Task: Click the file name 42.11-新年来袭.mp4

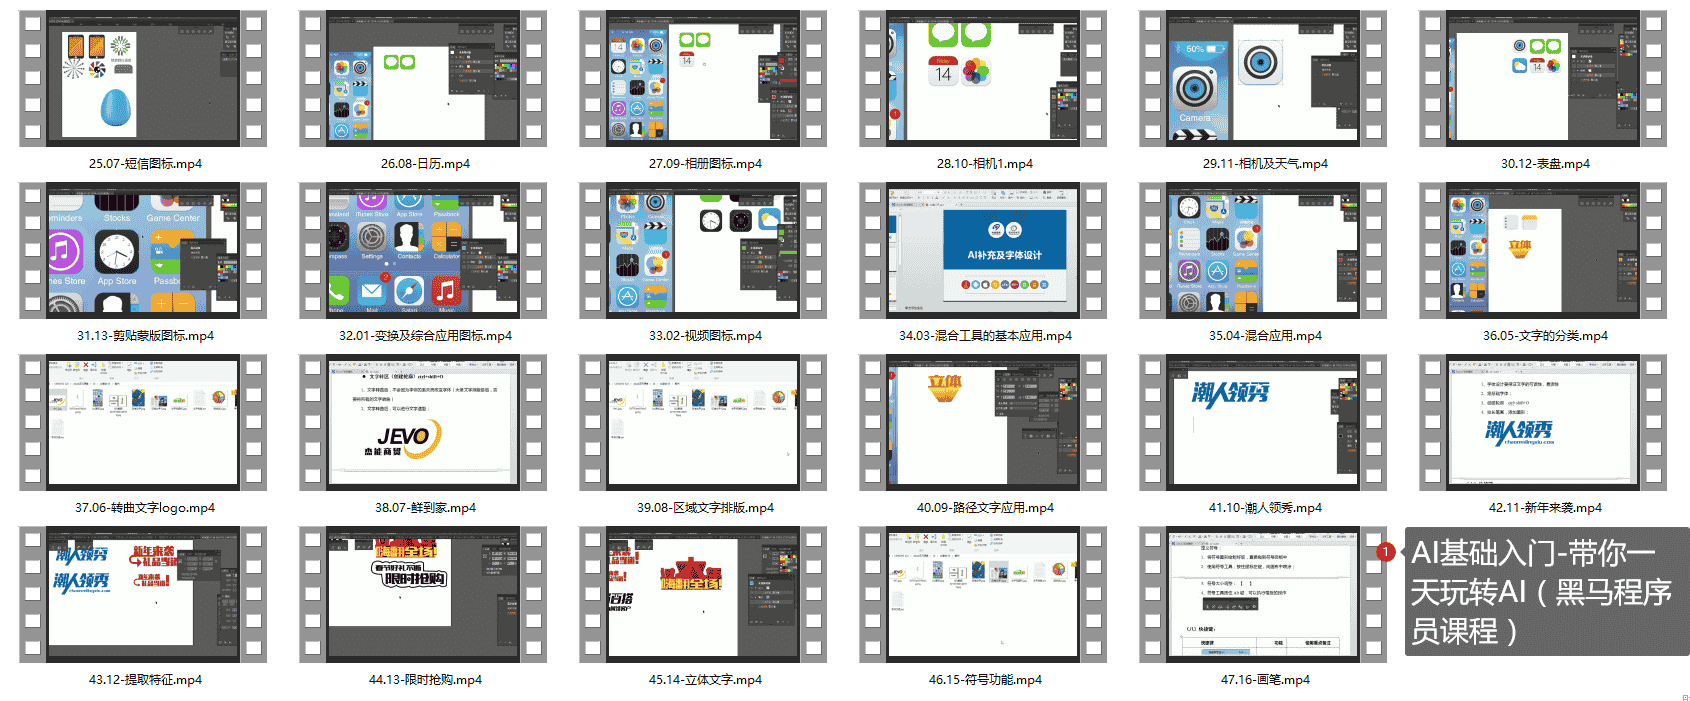Action: click(1545, 508)
